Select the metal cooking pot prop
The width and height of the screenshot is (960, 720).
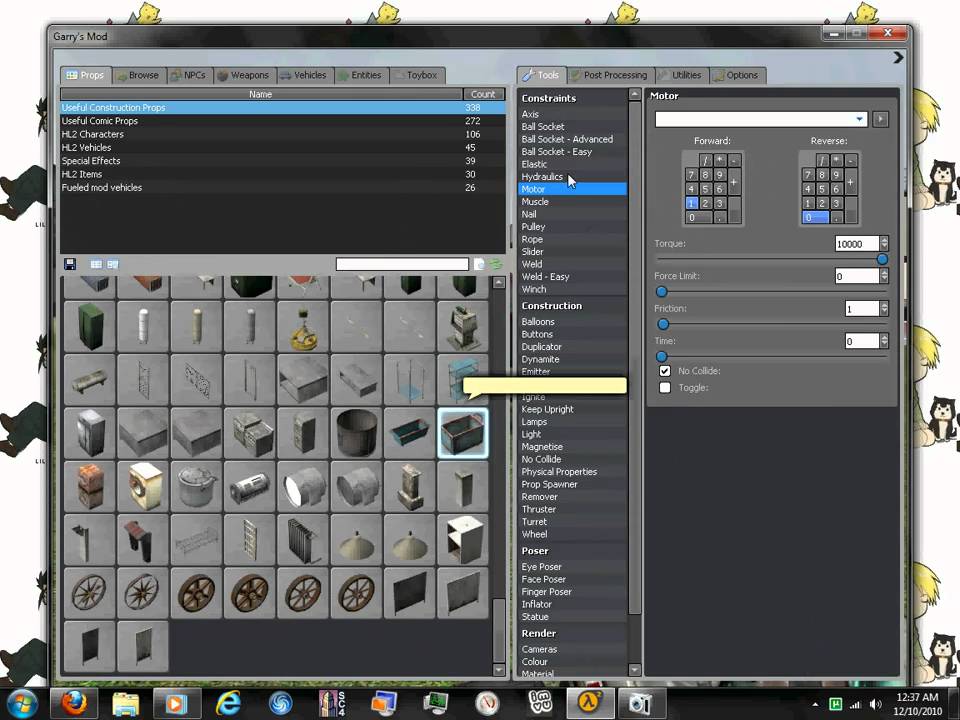pos(196,486)
